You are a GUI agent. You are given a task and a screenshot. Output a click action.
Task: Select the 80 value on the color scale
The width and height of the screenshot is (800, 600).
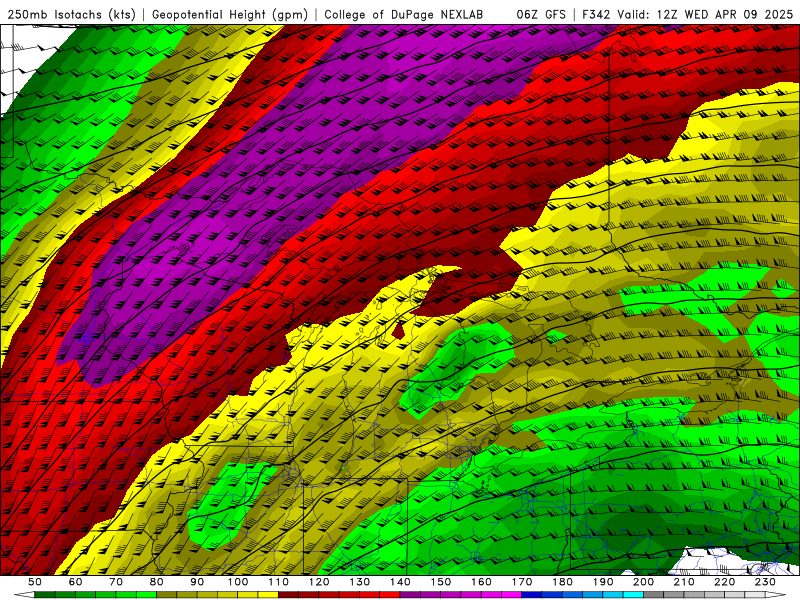click(x=157, y=582)
